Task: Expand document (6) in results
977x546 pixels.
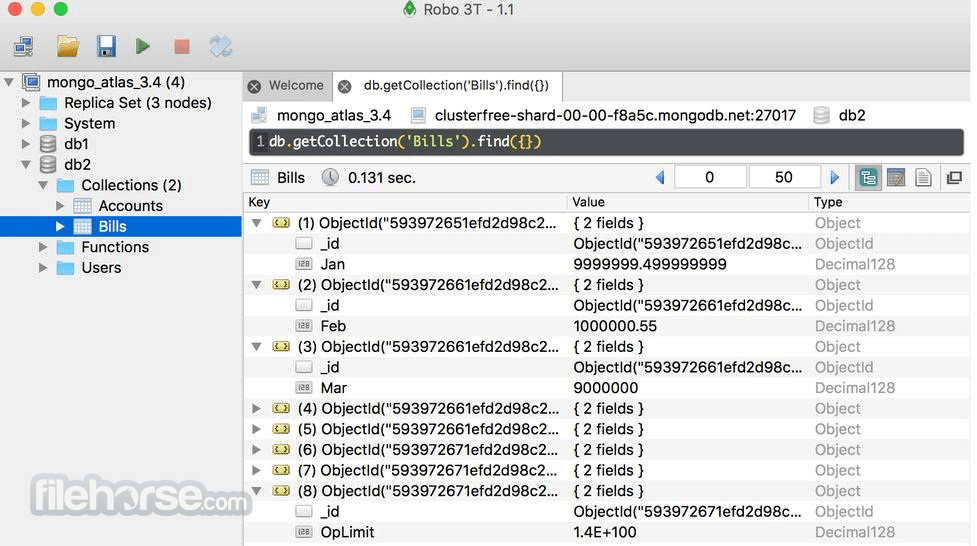Action: 256,449
